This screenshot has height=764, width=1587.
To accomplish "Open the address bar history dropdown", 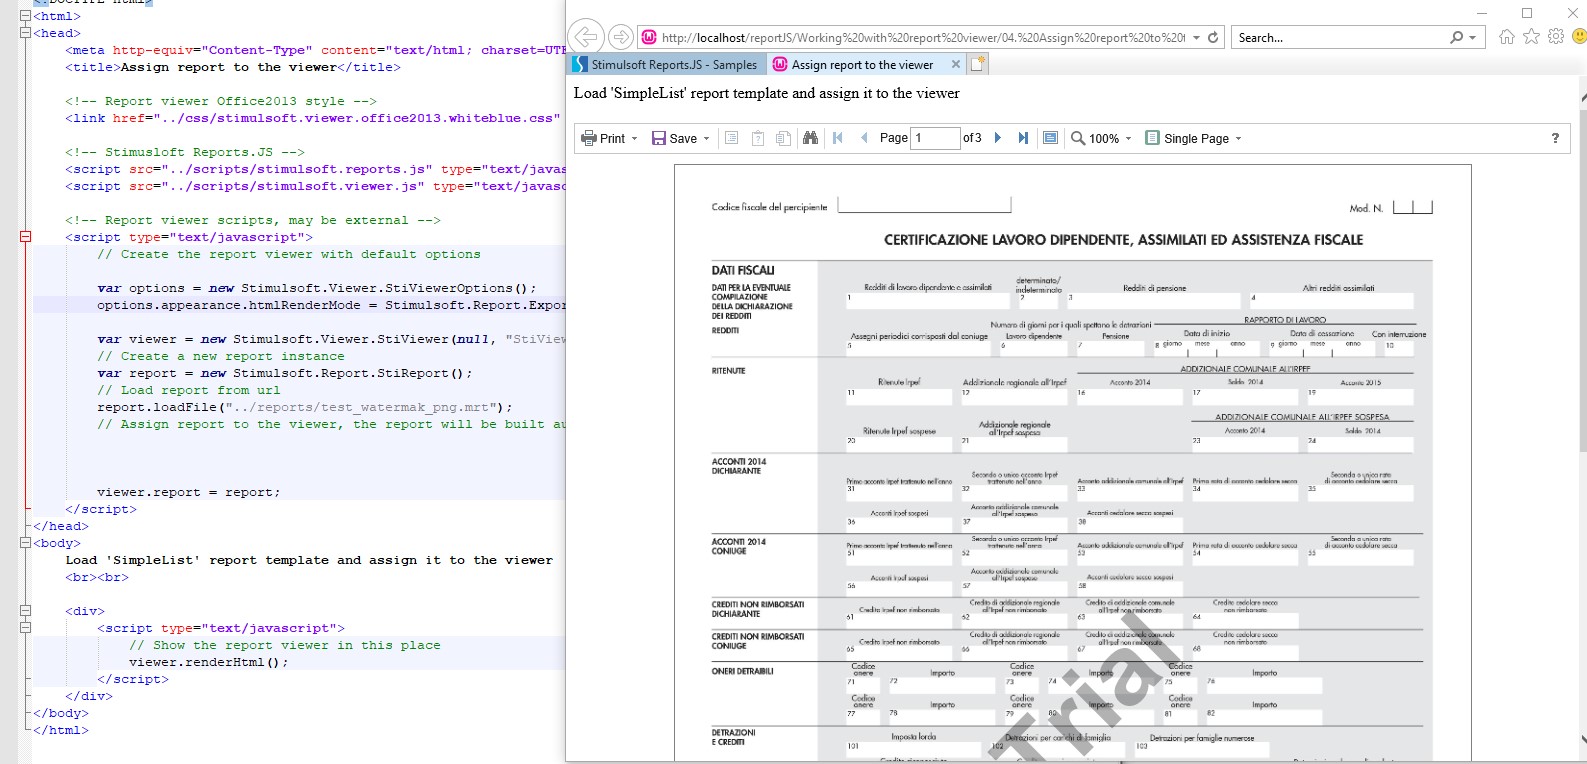I will [x=1196, y=38].
